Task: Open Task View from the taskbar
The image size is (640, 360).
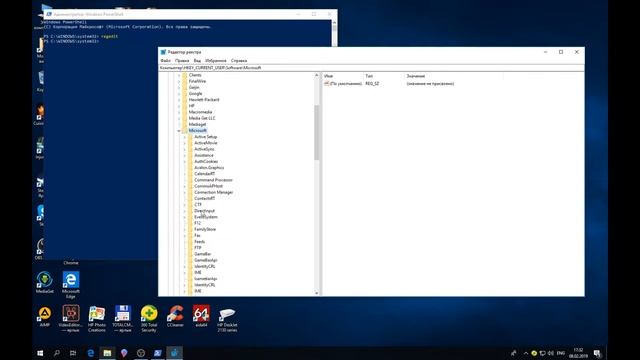Action: pyautogui.click(x=73, y=353)
